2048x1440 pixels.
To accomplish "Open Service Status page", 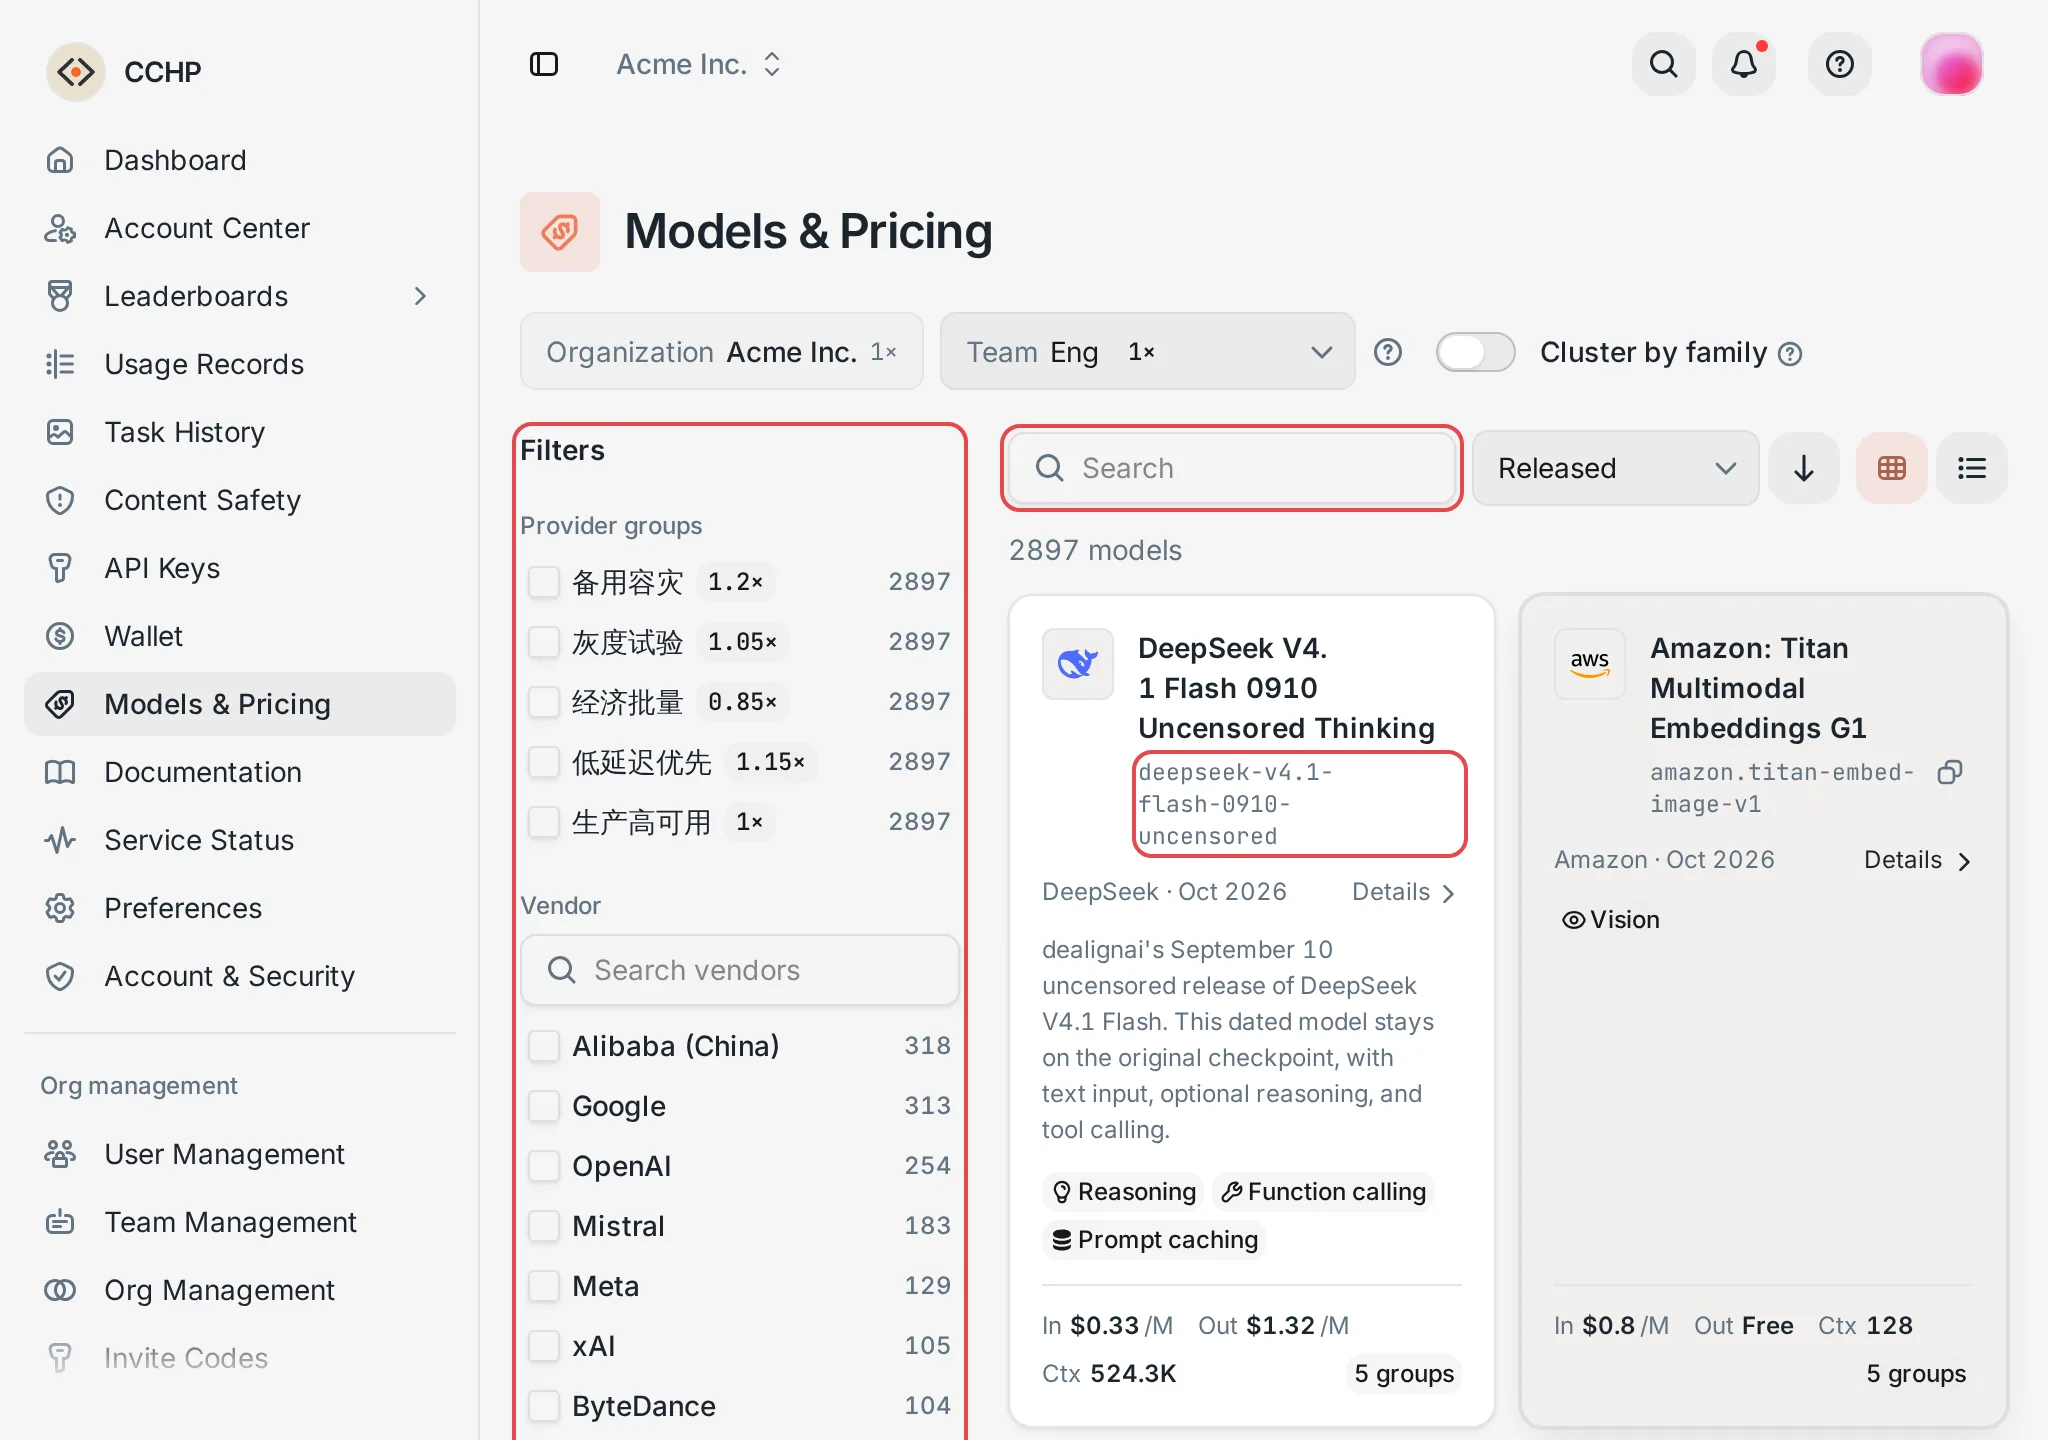I will click(x=240, y=840).
